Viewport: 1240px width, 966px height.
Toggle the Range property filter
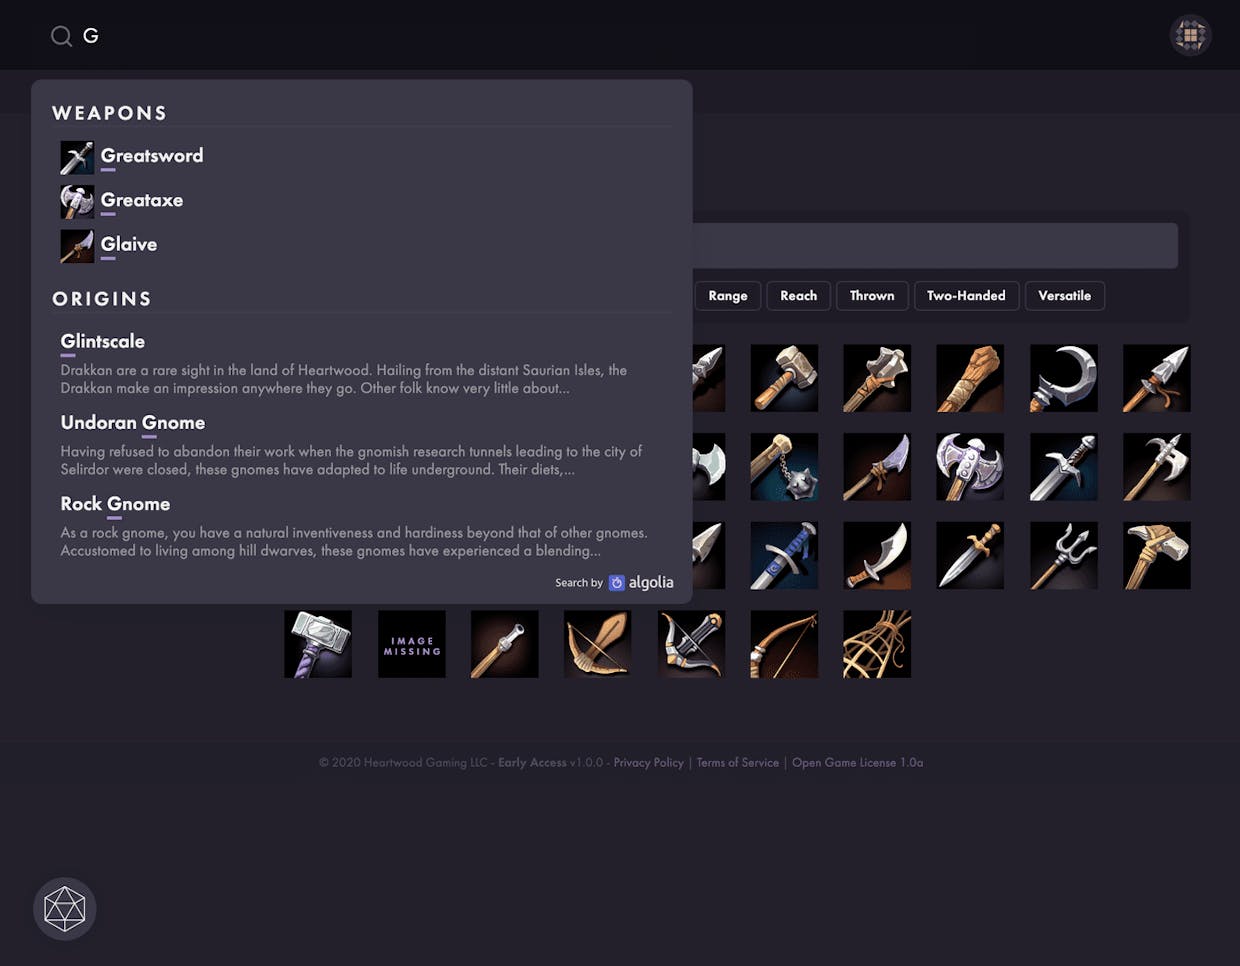point(728,296)
